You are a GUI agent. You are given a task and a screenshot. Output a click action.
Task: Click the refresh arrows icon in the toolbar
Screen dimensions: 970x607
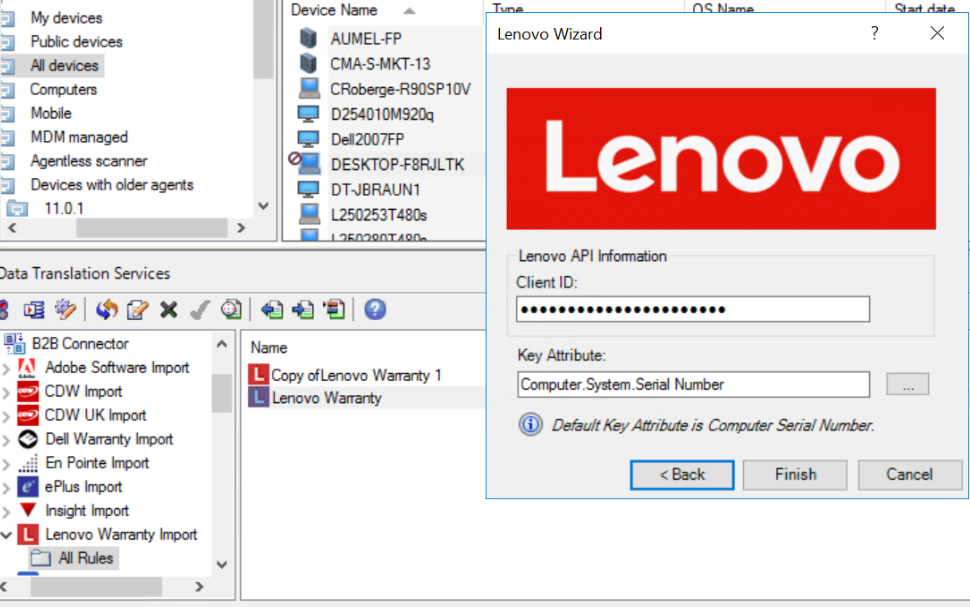(x=106, y=310)
